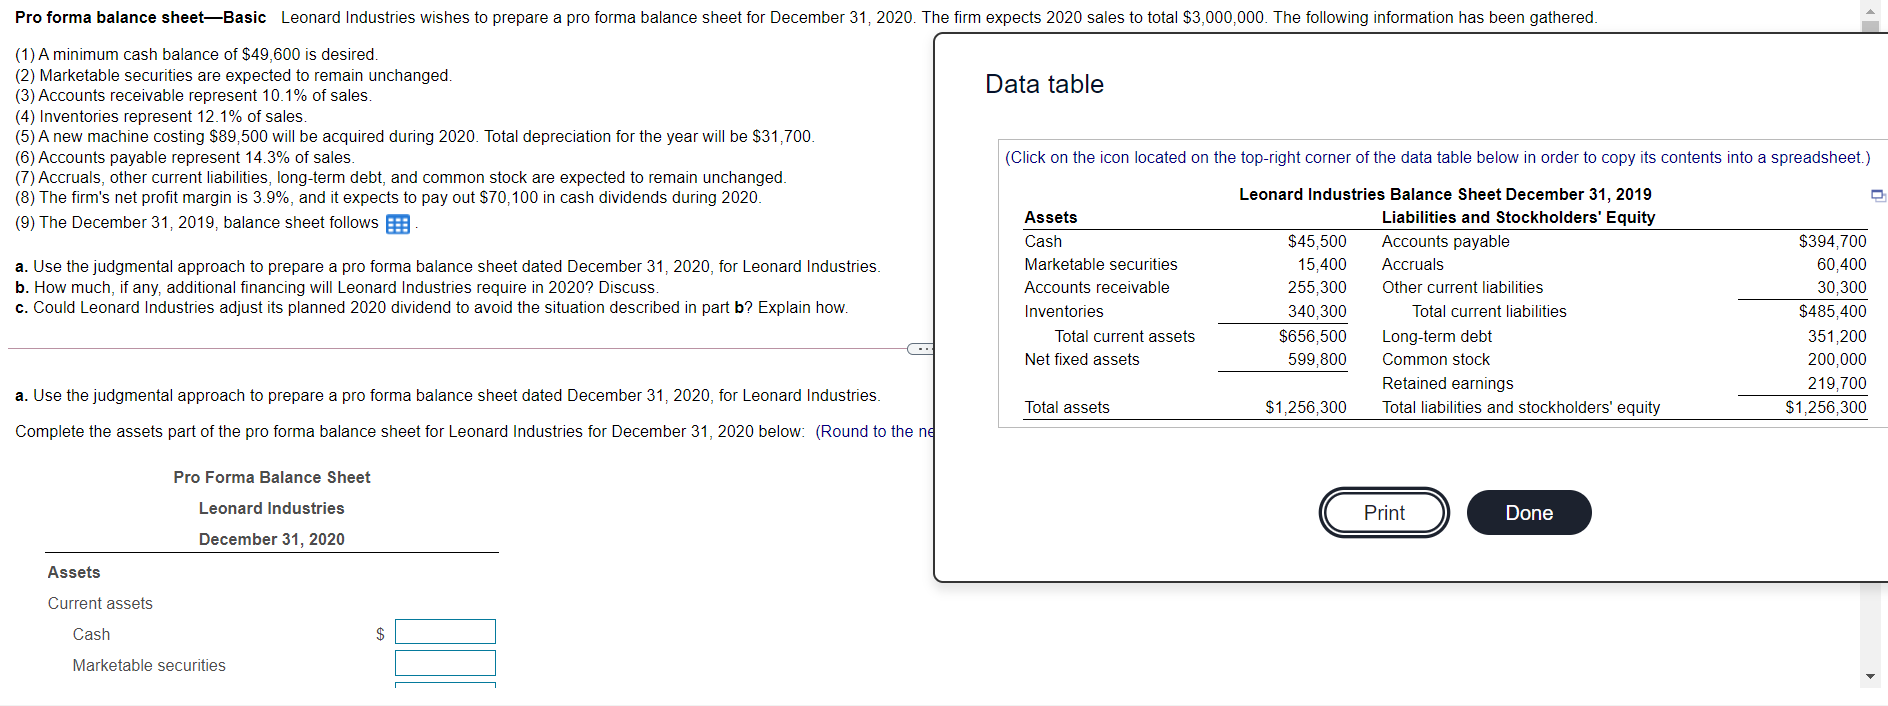1888x706 pixels.
Task: Select Retained earnings value 219,700
Action: tap(1837, 383)
